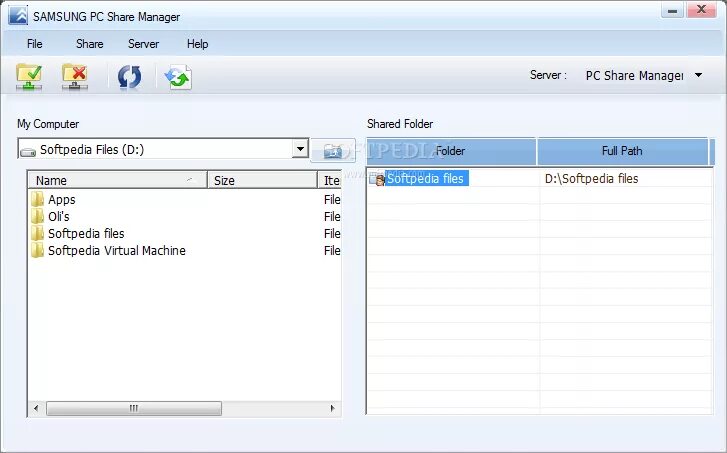Click the left scroll arrow of file list

pyautogui.click(x=36, y=408)
